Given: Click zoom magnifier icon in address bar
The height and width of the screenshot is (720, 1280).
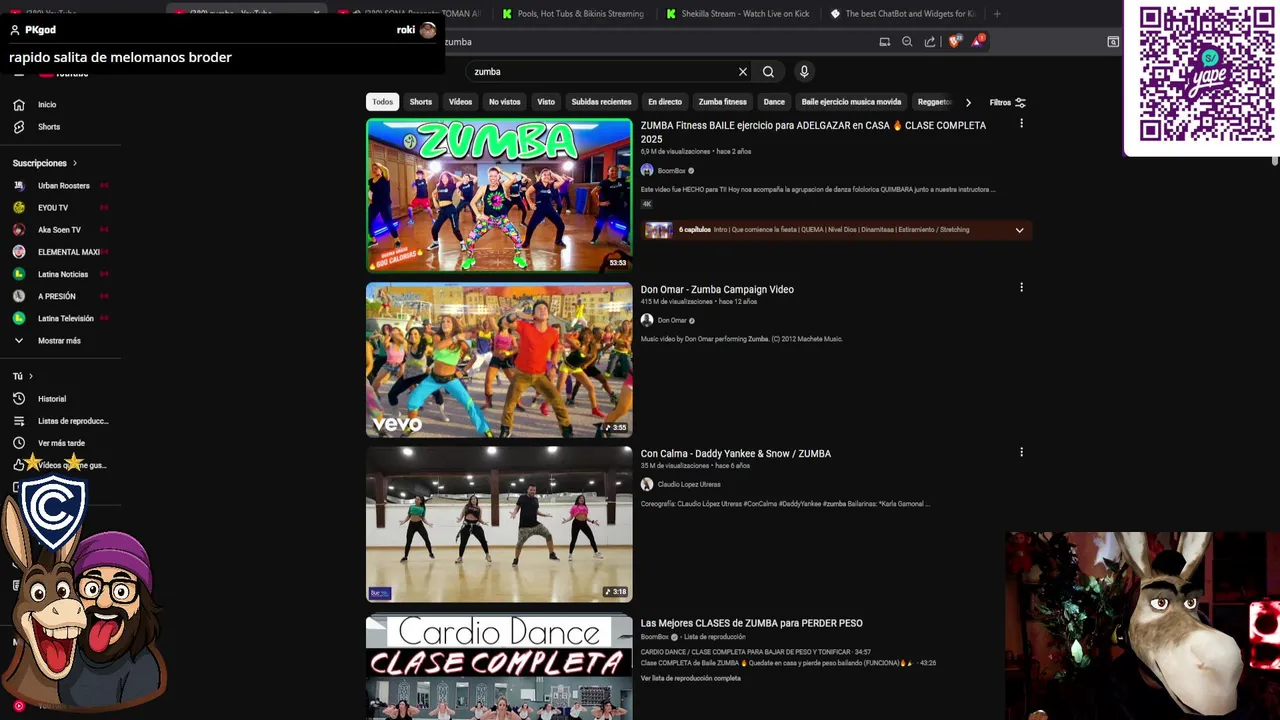Looking at the screenshot, I should point(907,42).
